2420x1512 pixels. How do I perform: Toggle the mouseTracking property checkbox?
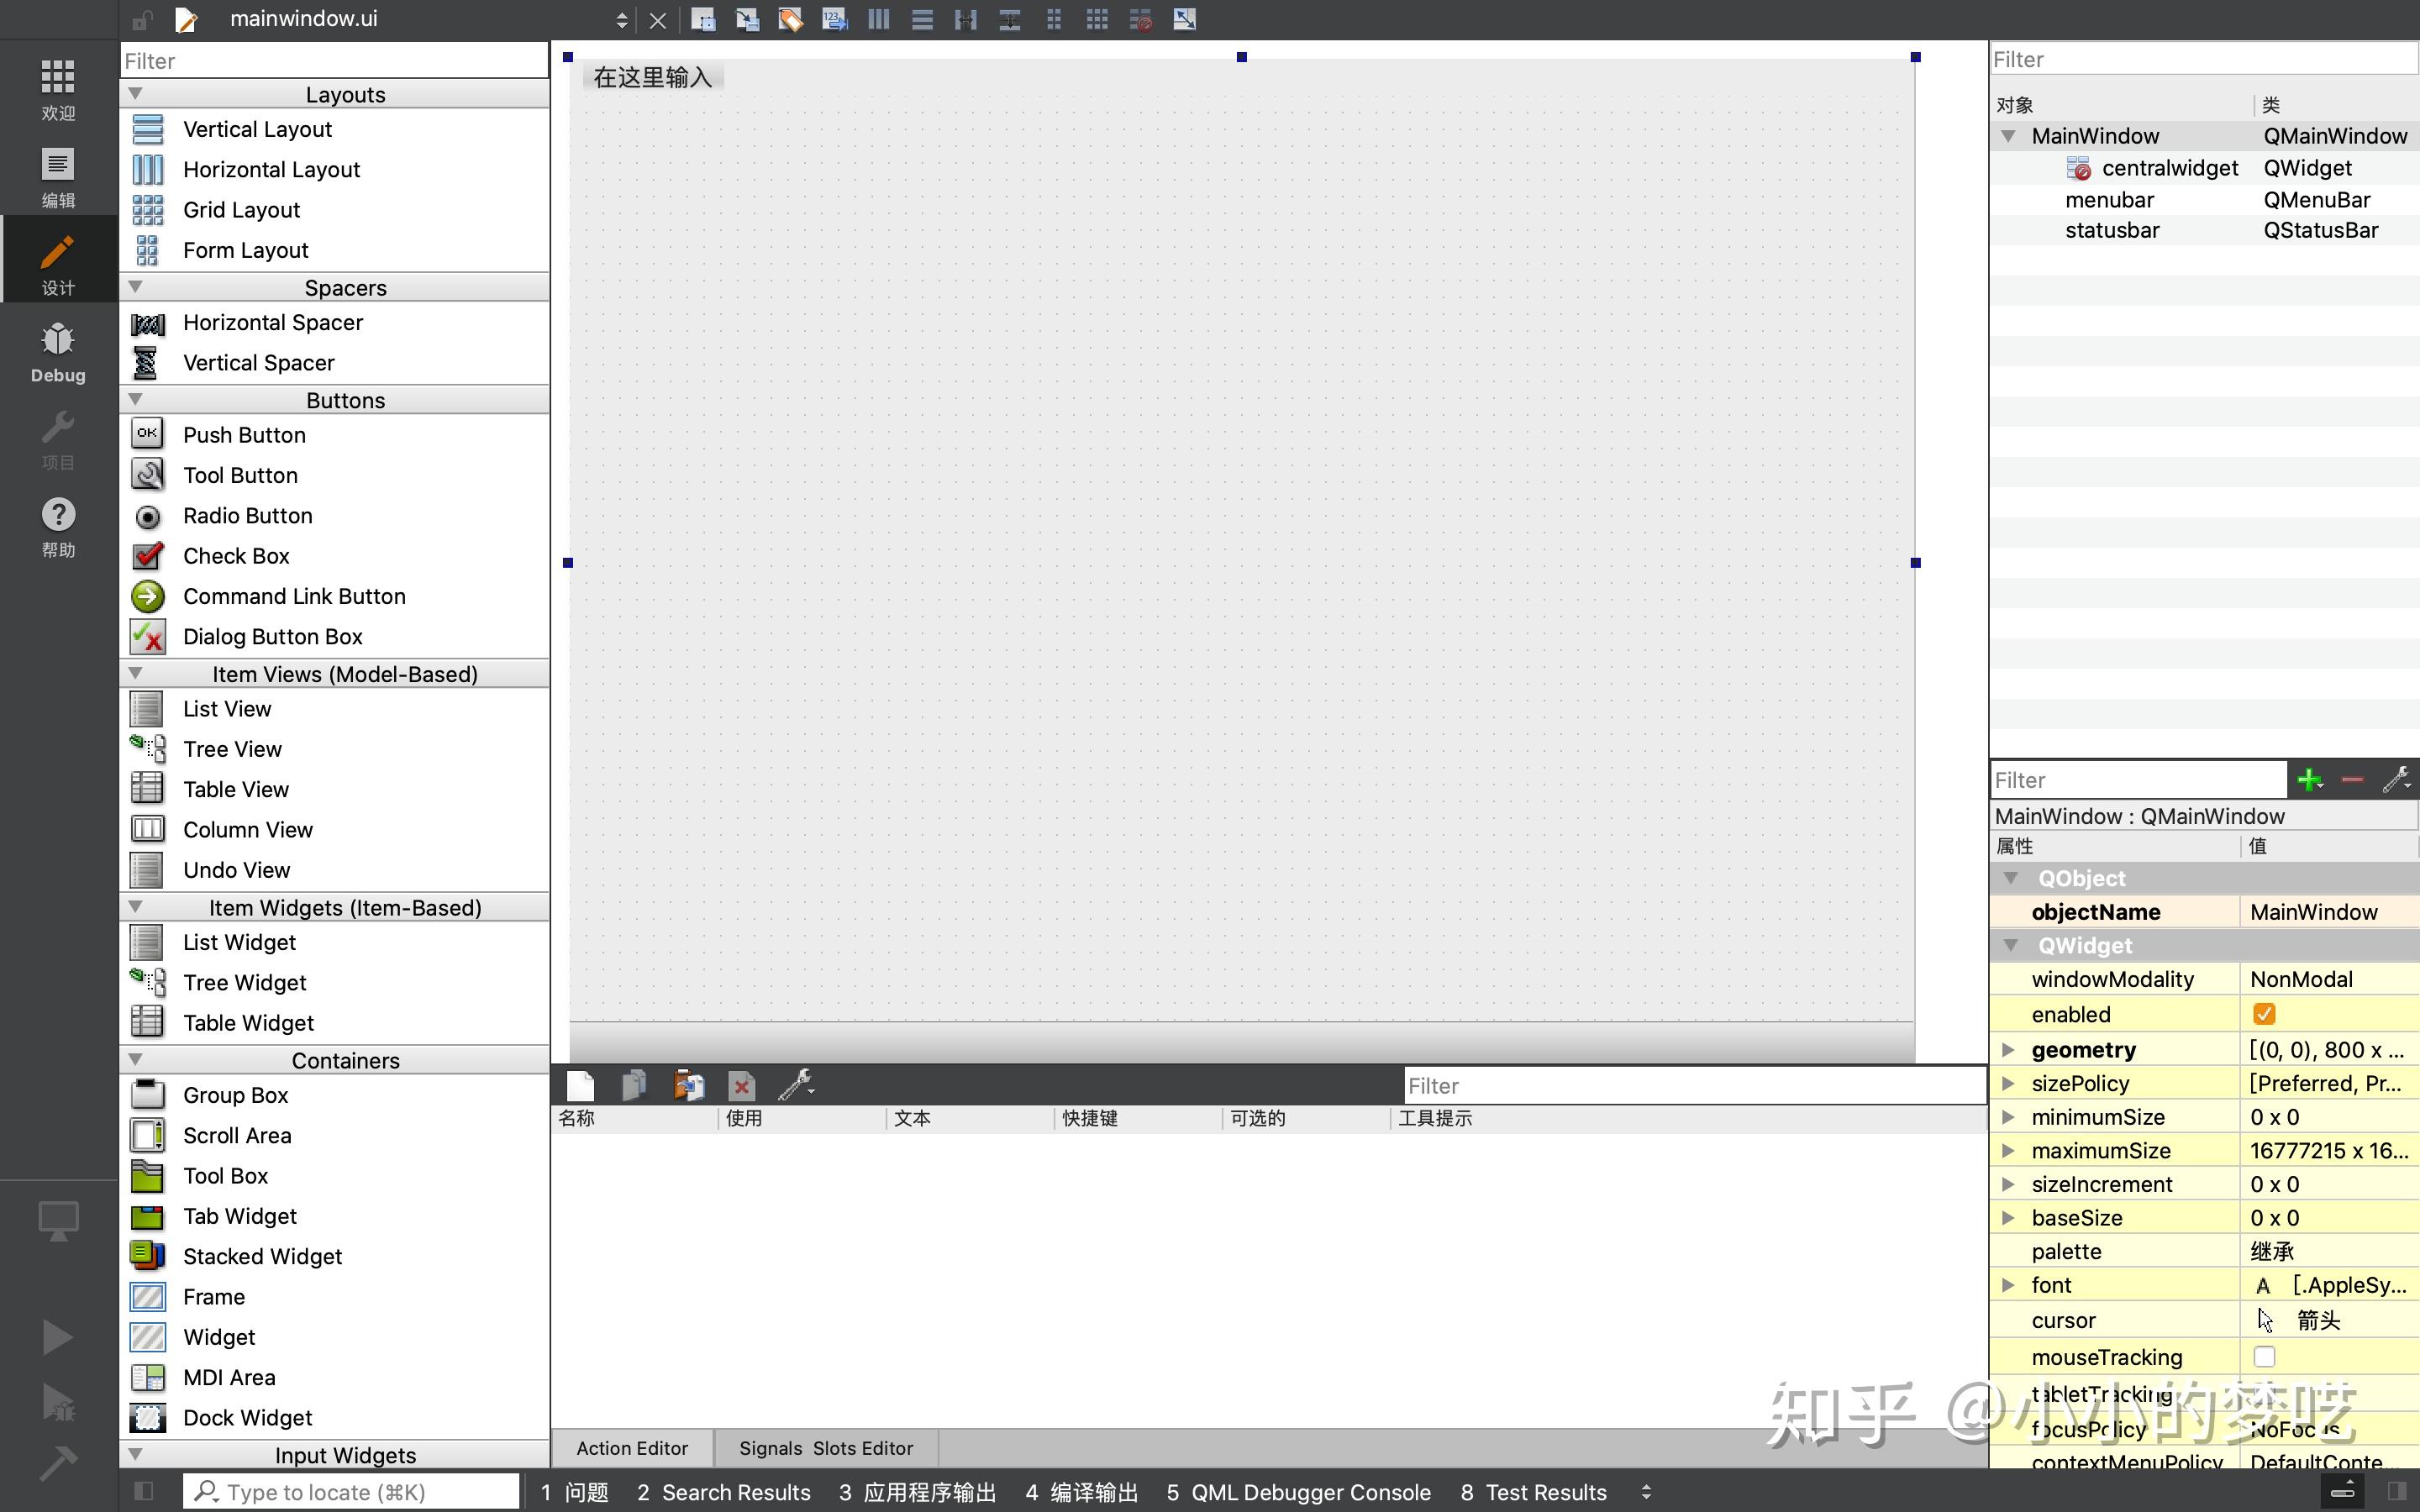point(2264,1357)
